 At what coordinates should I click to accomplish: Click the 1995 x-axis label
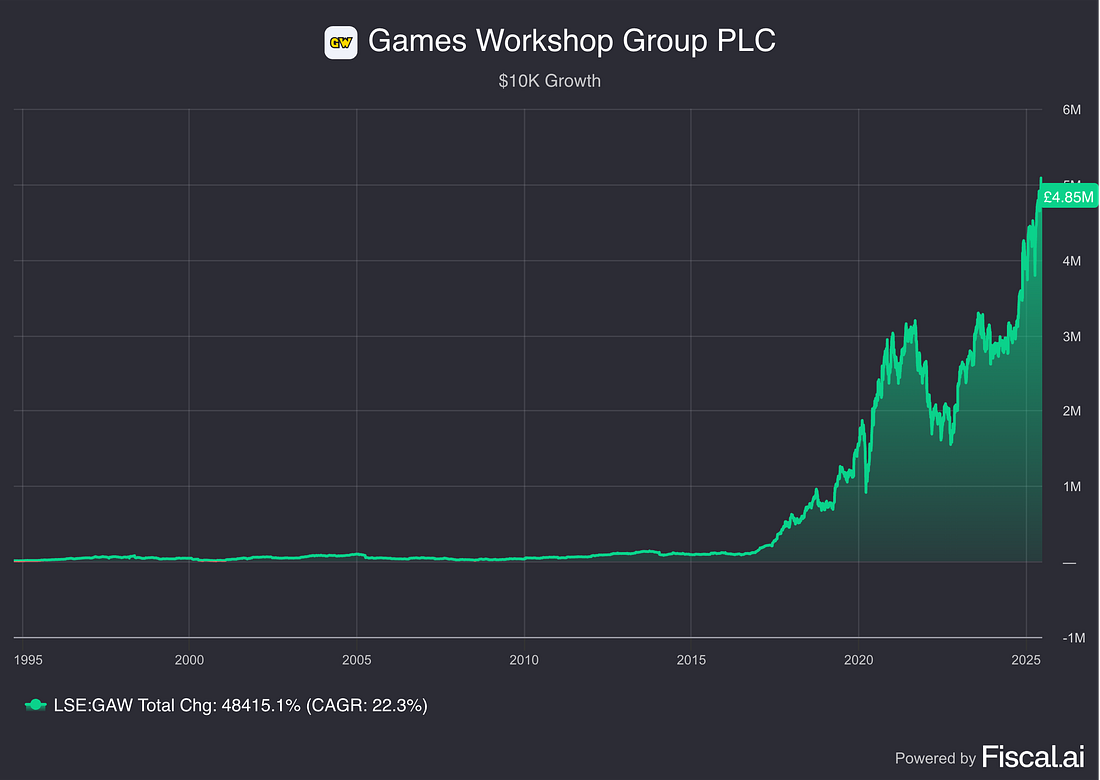pyautogui.click(x=28, y=660)
